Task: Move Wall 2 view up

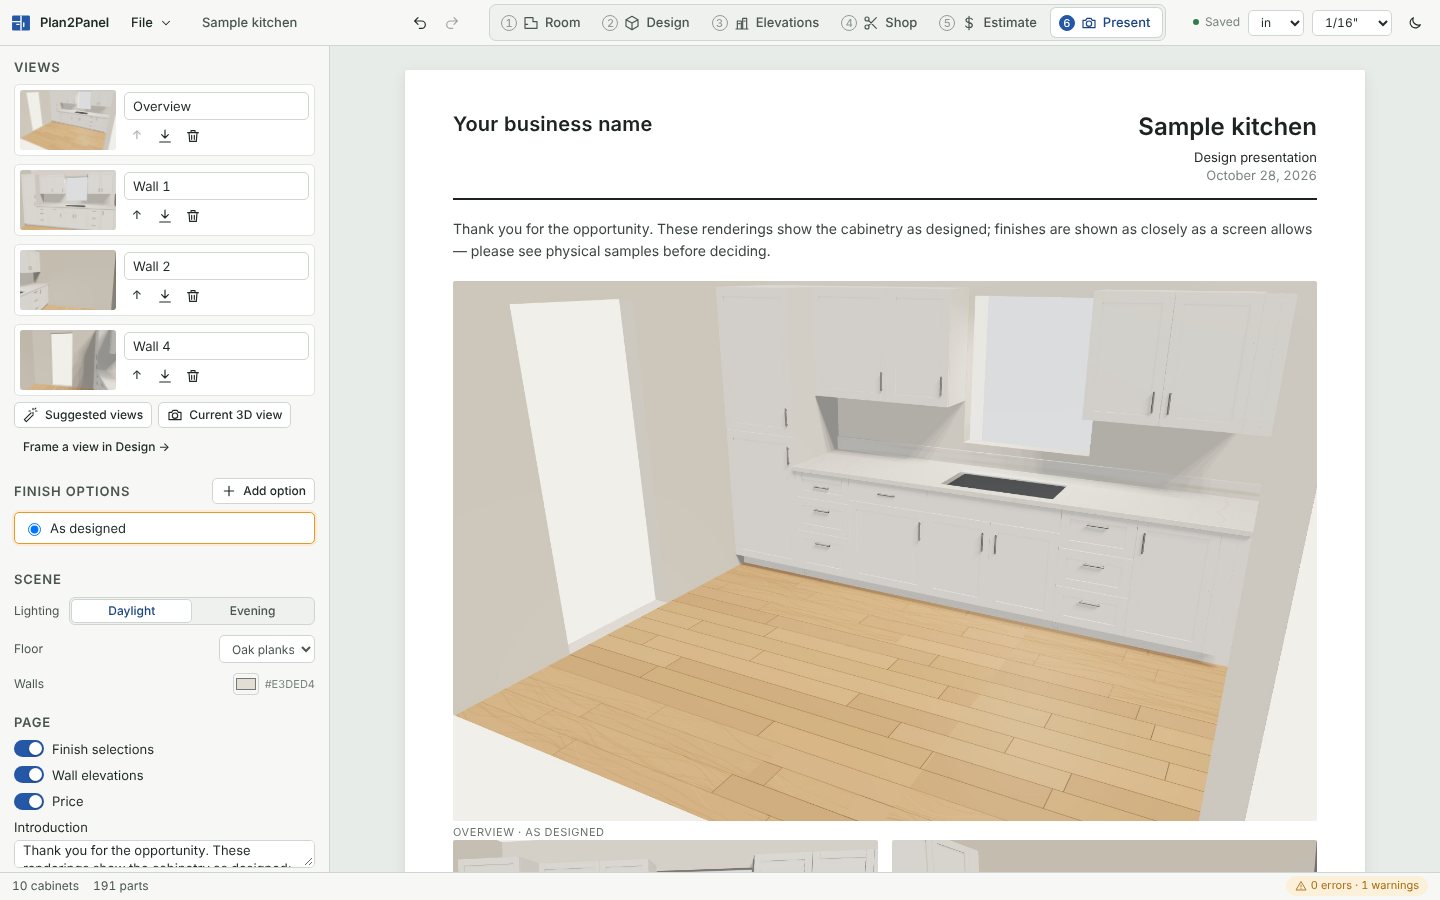Action: 137,296
